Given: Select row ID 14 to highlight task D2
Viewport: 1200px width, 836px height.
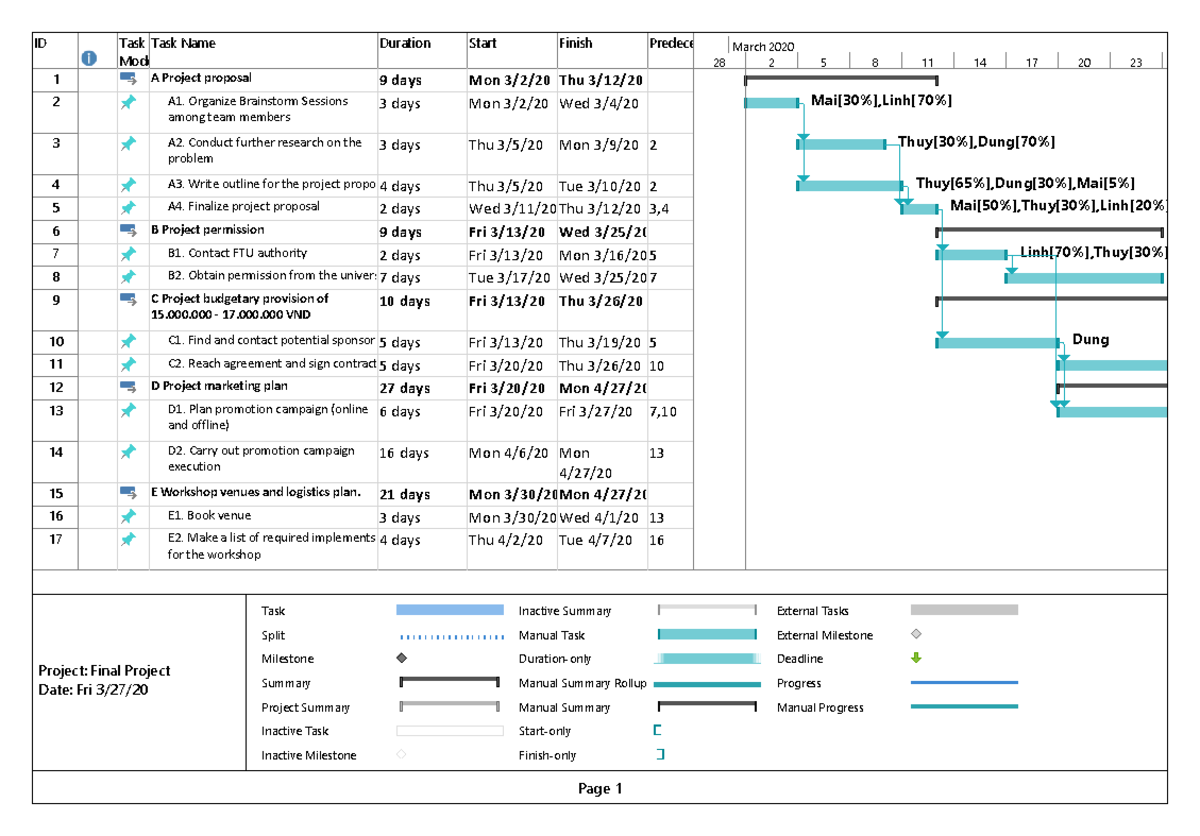Looking at the screenshot, I should point(55,452).
